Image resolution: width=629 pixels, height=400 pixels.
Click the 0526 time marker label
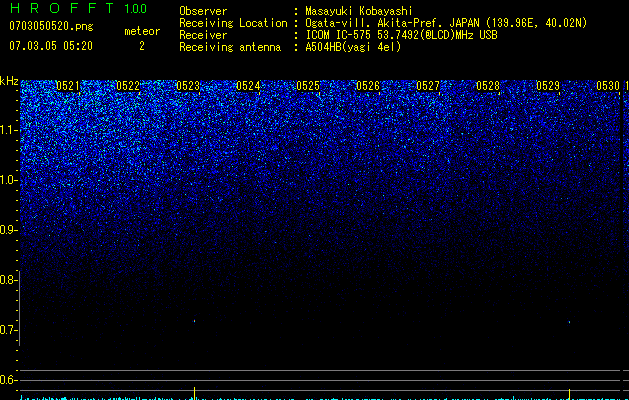pos(368,86)
